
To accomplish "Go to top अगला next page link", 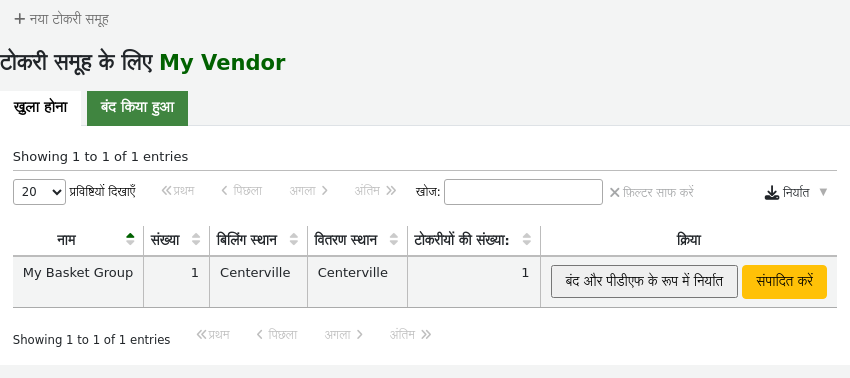I will click(x=308, y=191).
